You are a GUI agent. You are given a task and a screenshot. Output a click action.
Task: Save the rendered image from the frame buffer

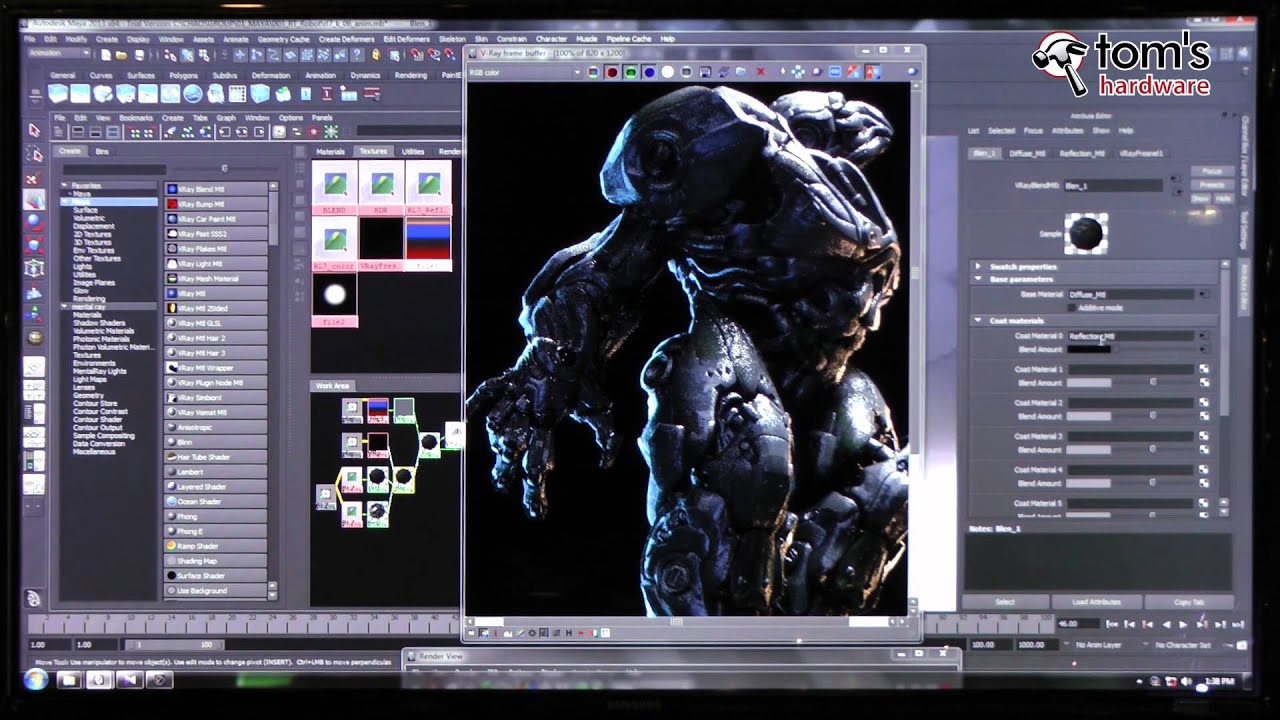[x=706, y=72]
